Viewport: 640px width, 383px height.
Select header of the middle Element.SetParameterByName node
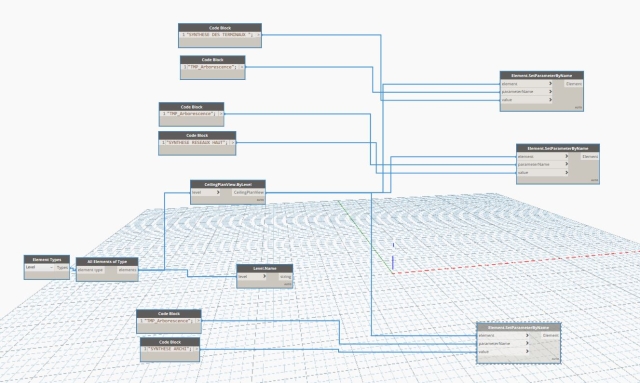tap(558, 148)
